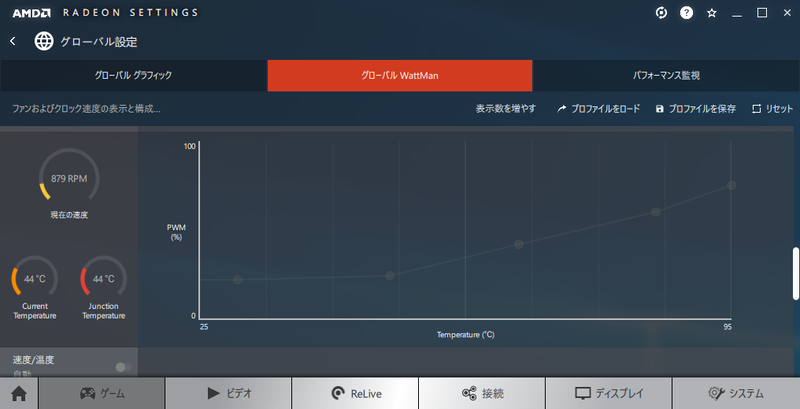Click the 速度/温度 label

click(x=34, y=360)
